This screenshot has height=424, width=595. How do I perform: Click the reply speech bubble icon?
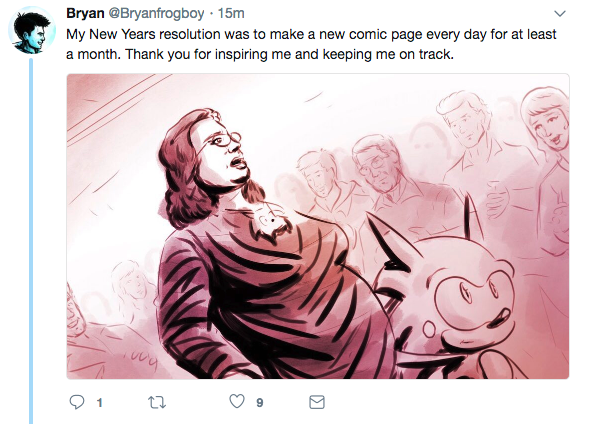pyautogui.click(x=77, y=402)
